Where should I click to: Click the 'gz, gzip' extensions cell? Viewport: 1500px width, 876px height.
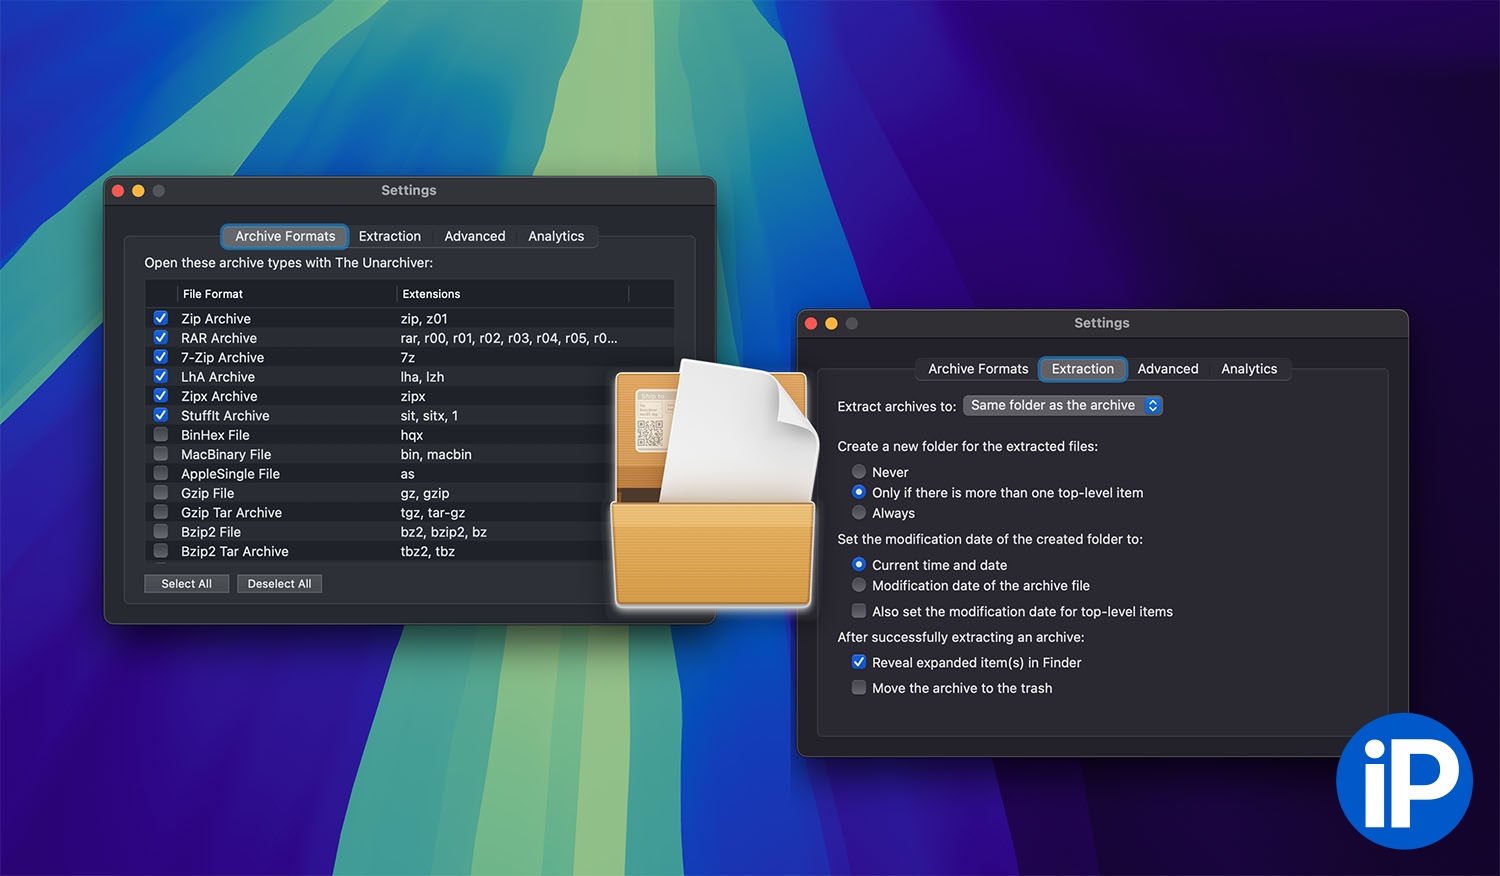point(425,493)
